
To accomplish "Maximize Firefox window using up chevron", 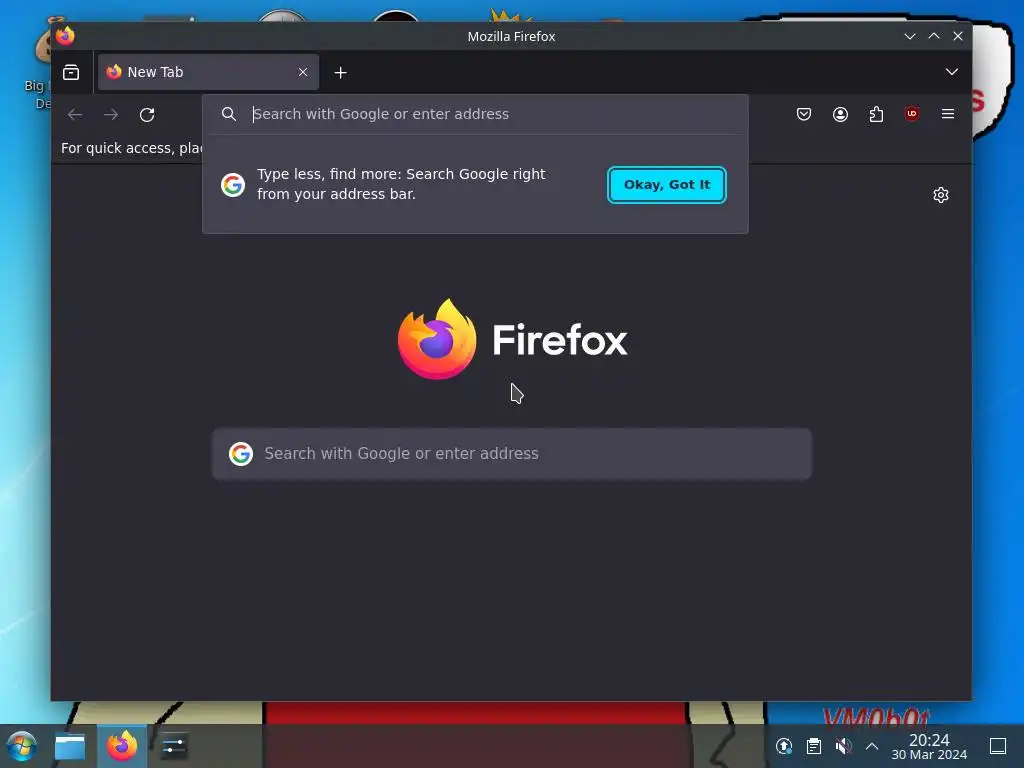I will pos(934,37).
